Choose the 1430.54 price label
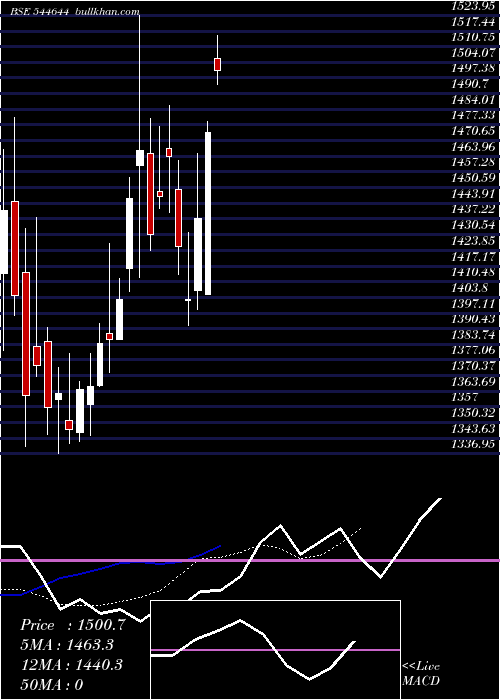This screenshot has width=500, height=700. point(473,225)
